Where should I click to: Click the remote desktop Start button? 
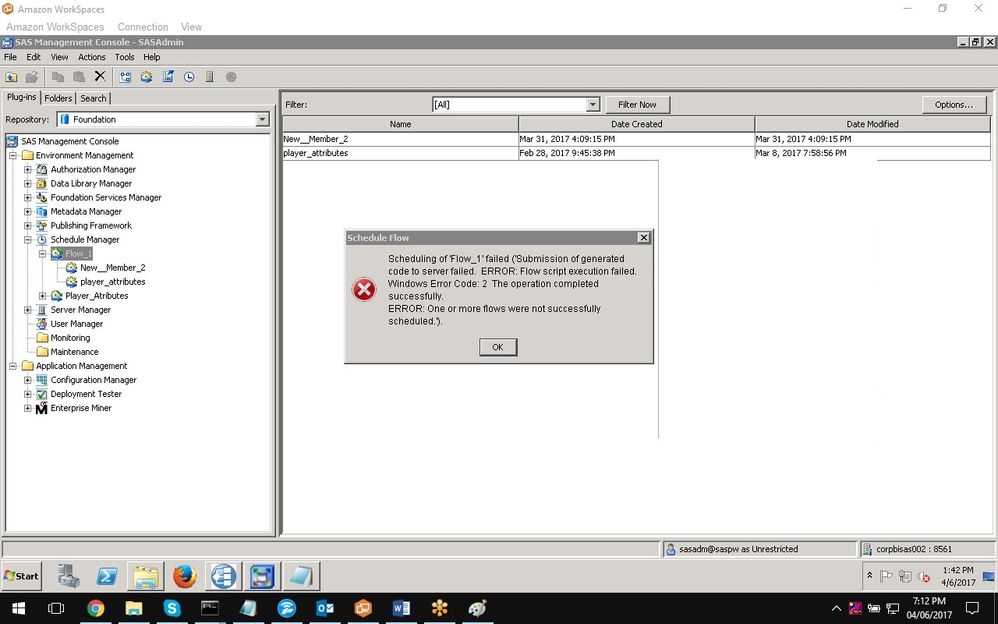tap(22, 576)
